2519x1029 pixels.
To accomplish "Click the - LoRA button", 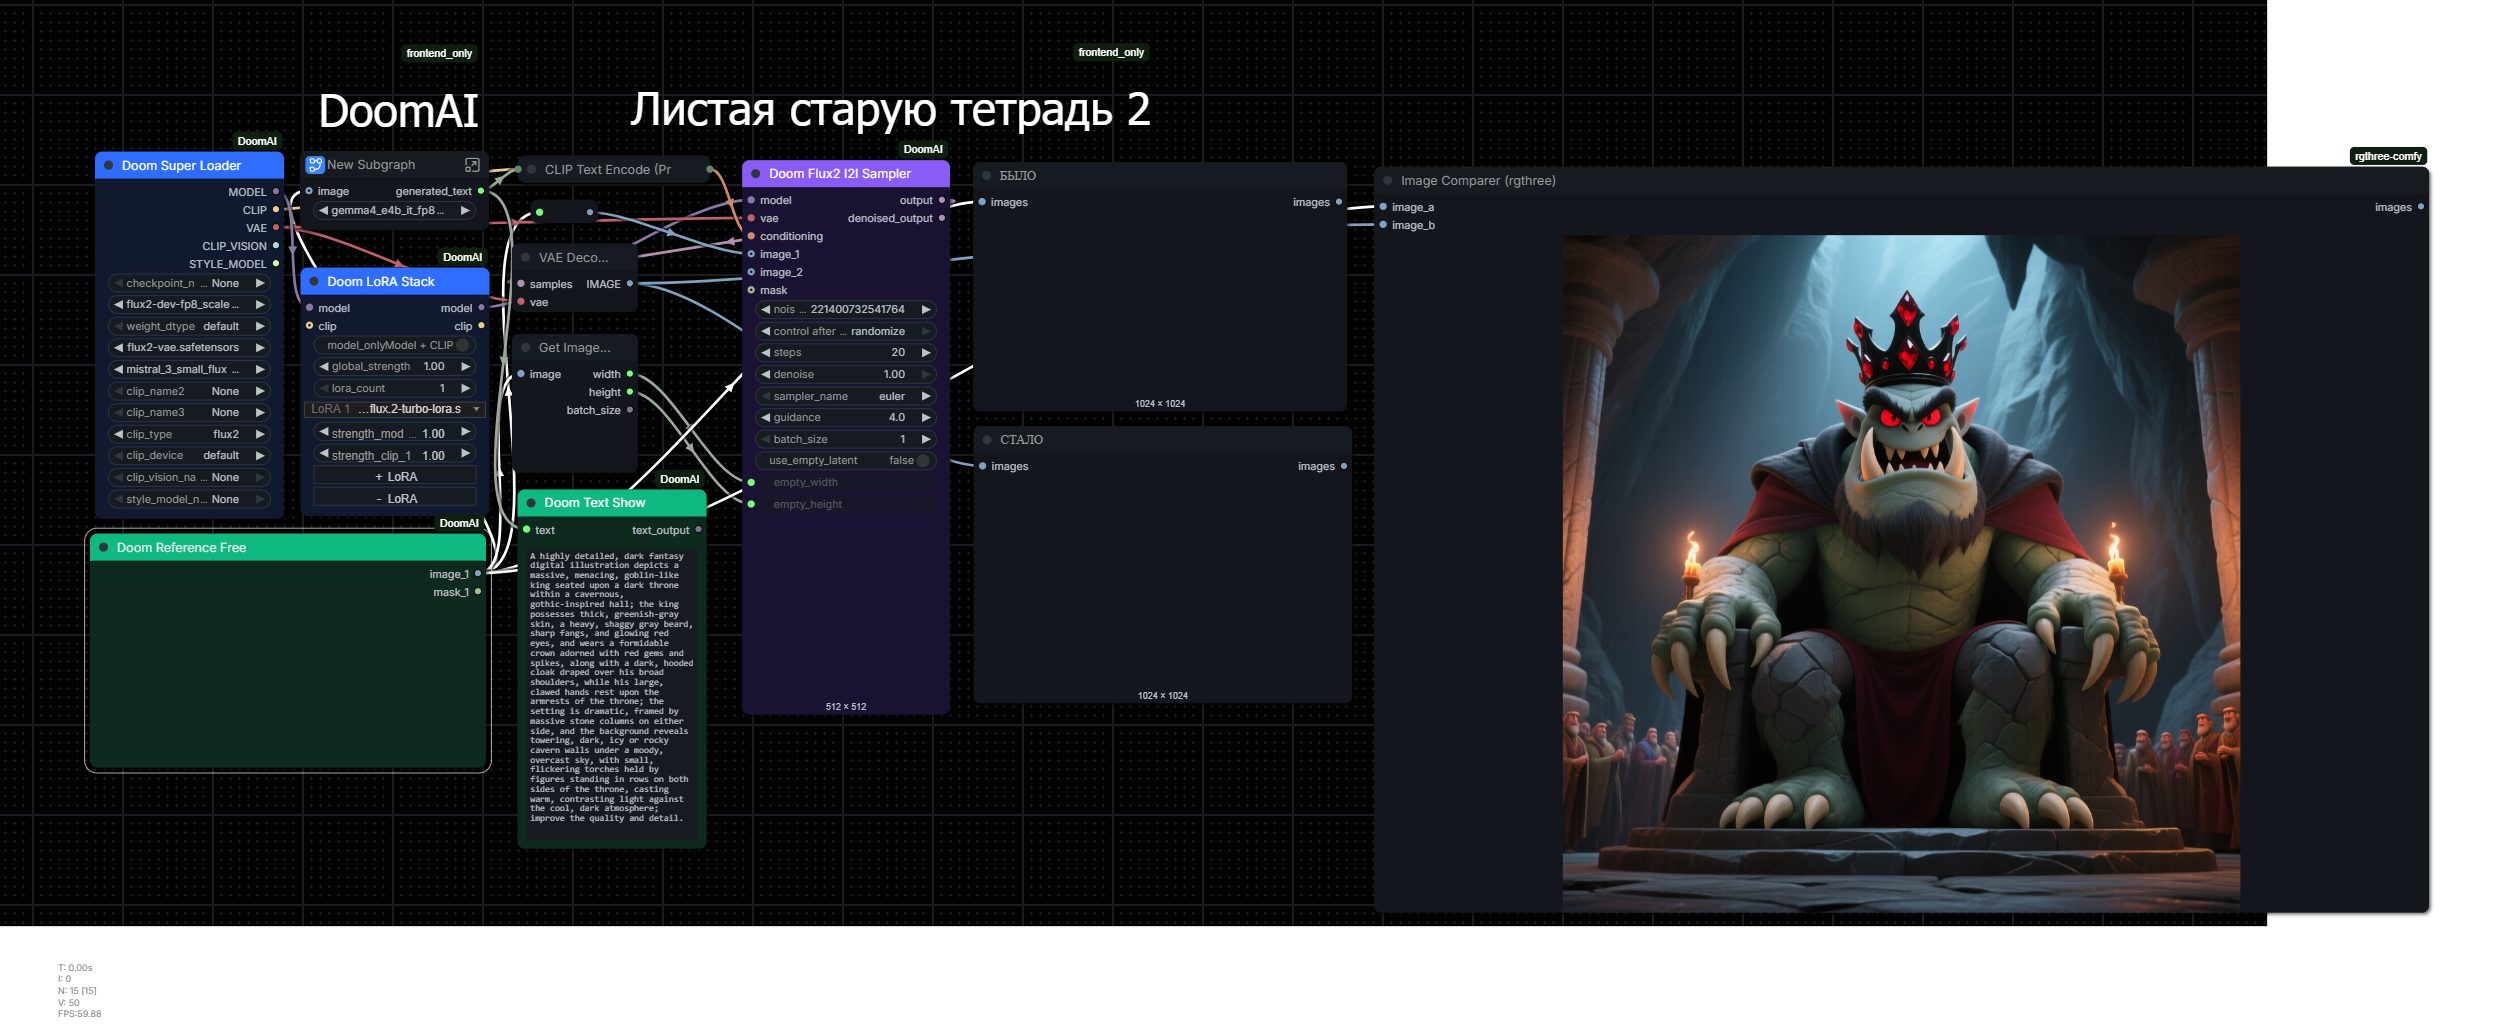I will pos(395,499).
